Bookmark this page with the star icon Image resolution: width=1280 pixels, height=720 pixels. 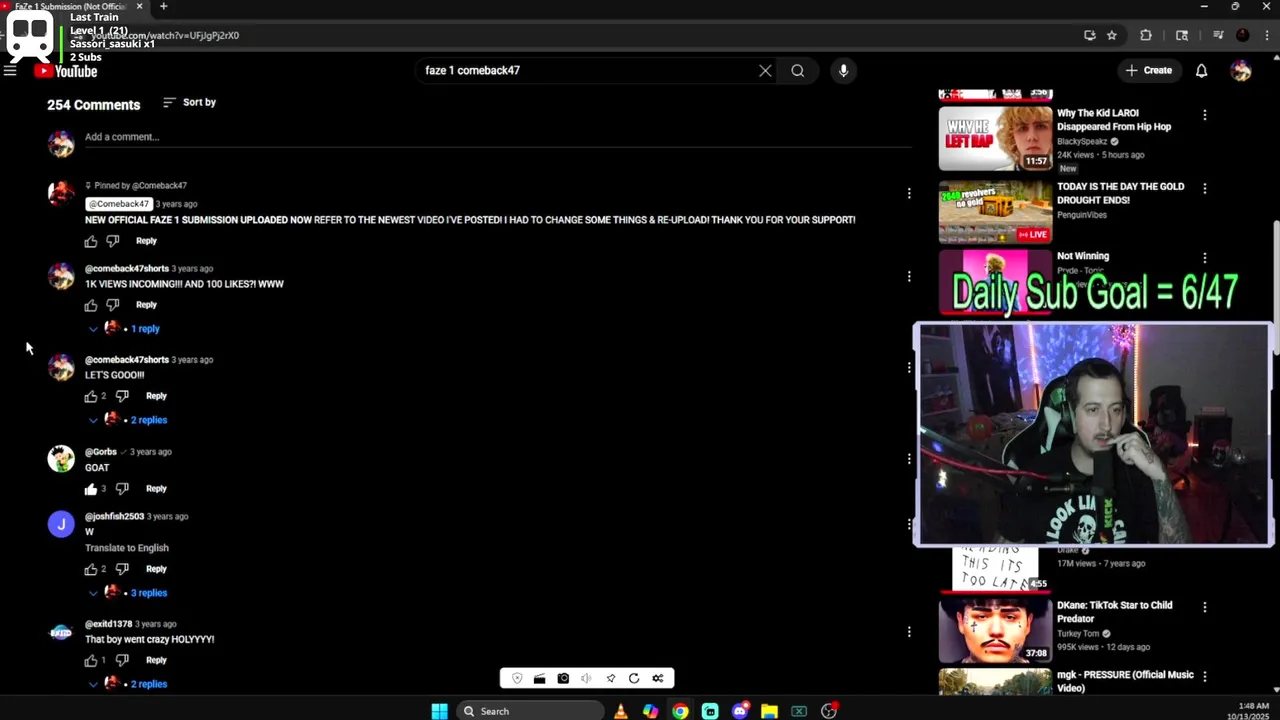[x=1111, y=35]
